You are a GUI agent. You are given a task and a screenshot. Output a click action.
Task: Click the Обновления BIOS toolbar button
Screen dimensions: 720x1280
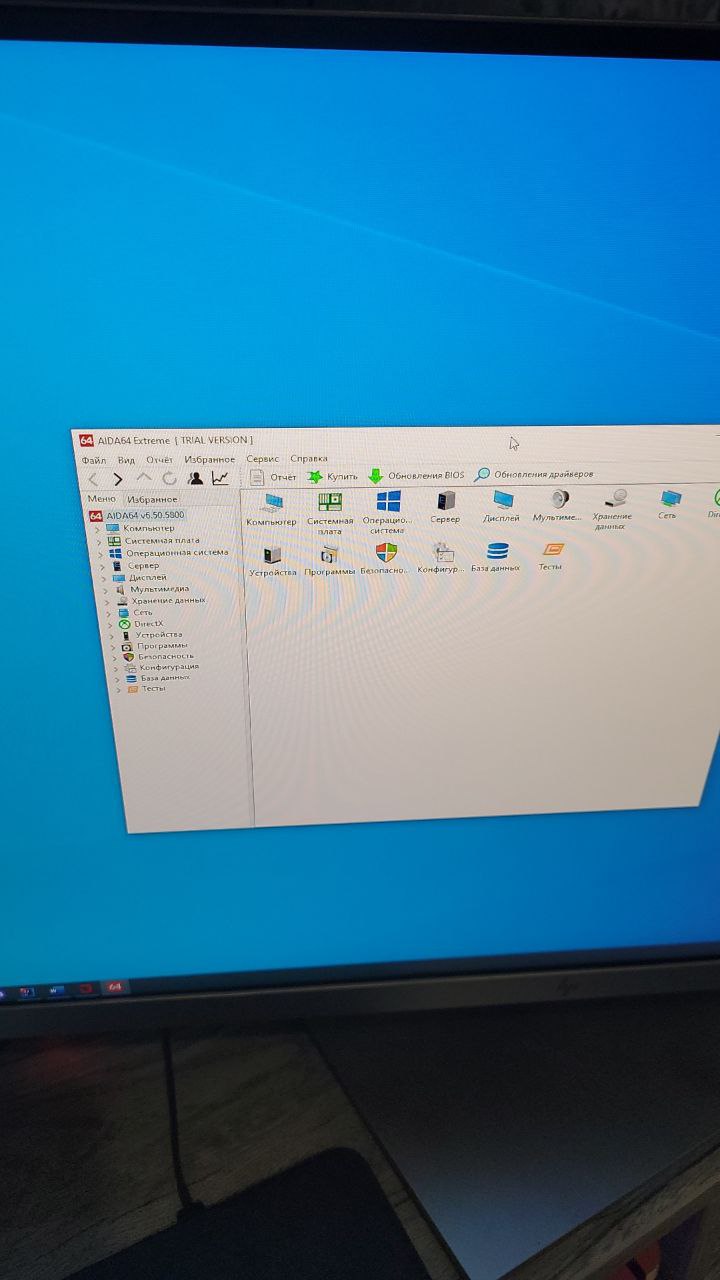(x=416, y=475)
